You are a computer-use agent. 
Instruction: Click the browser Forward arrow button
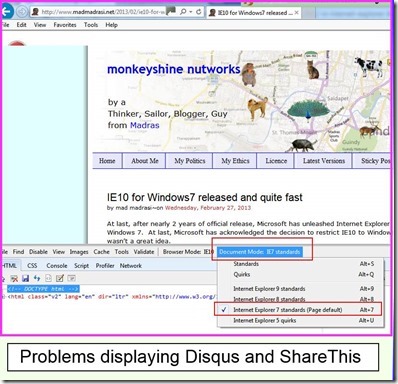click(22, 12)
